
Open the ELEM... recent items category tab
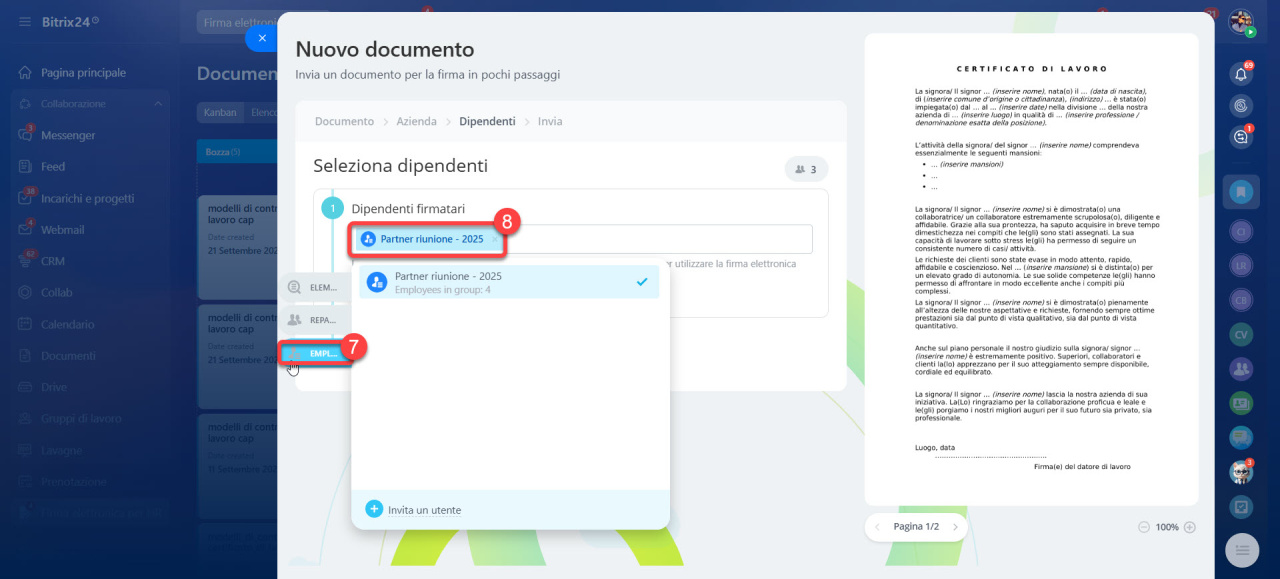315,287
